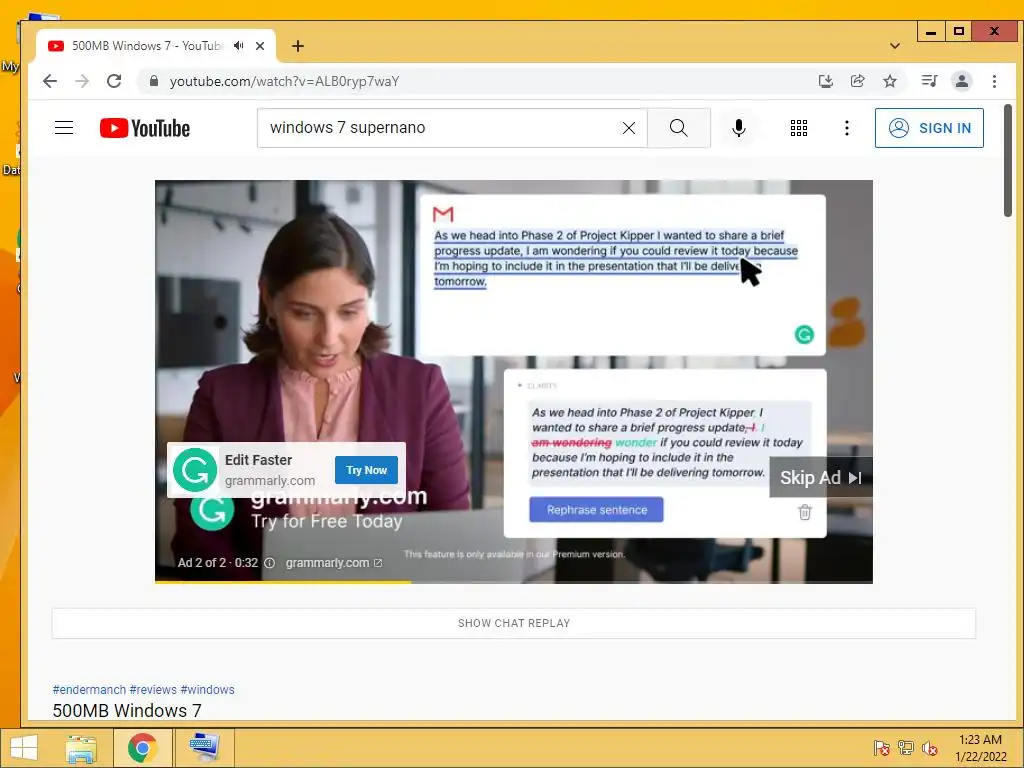Image resolution: width=1024 pixels, height=768 pixels.
Task: Click the Grammarly logo in ad card
Action: pos(195,470)
